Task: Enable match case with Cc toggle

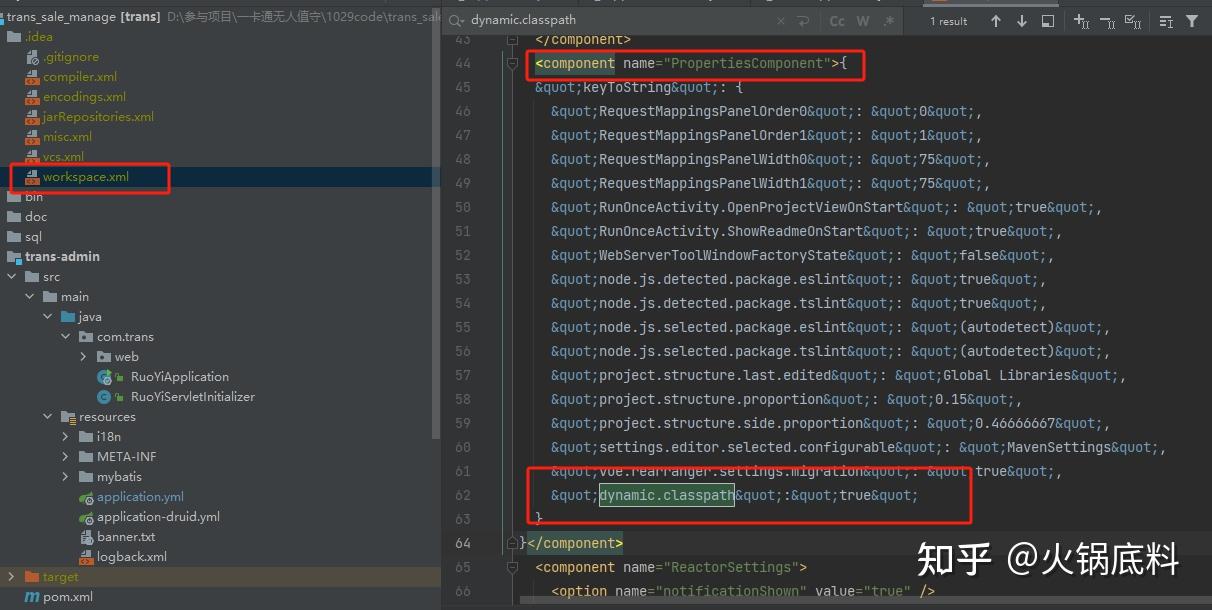Action: [838, 20]
